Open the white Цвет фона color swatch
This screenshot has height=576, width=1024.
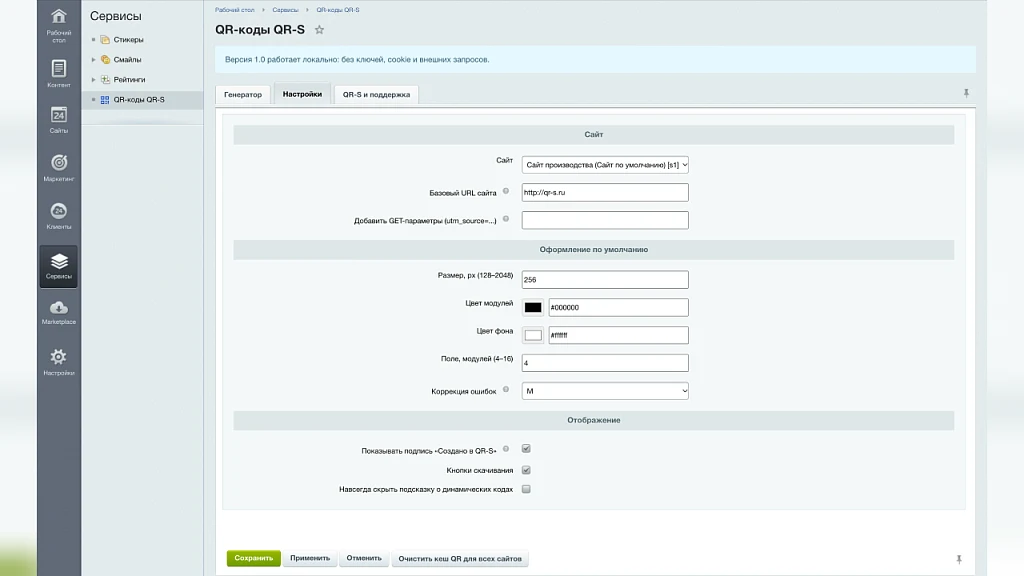(x=533, y=335)
